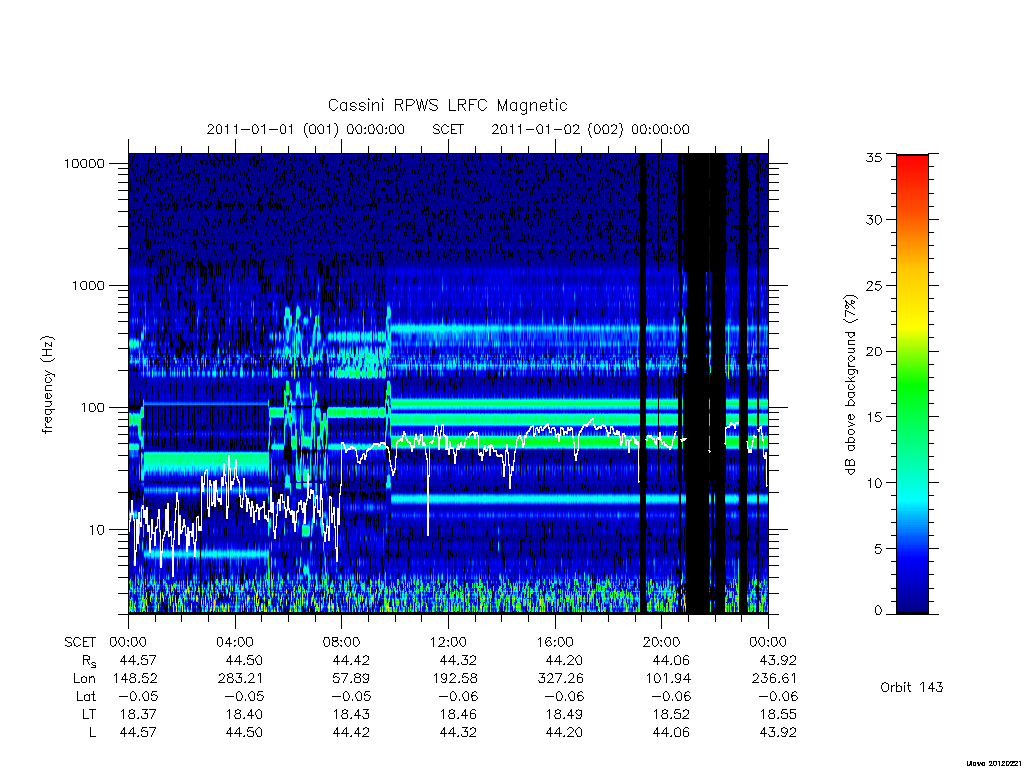Click Rs row value 44.32
Viewport: 1024px width, 768px height.
coord(458,660)
